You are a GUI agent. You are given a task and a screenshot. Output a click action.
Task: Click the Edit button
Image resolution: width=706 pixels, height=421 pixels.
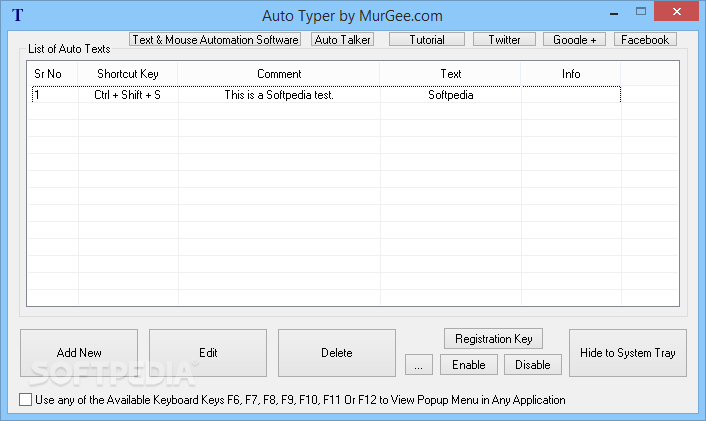[x=208, y=353]
